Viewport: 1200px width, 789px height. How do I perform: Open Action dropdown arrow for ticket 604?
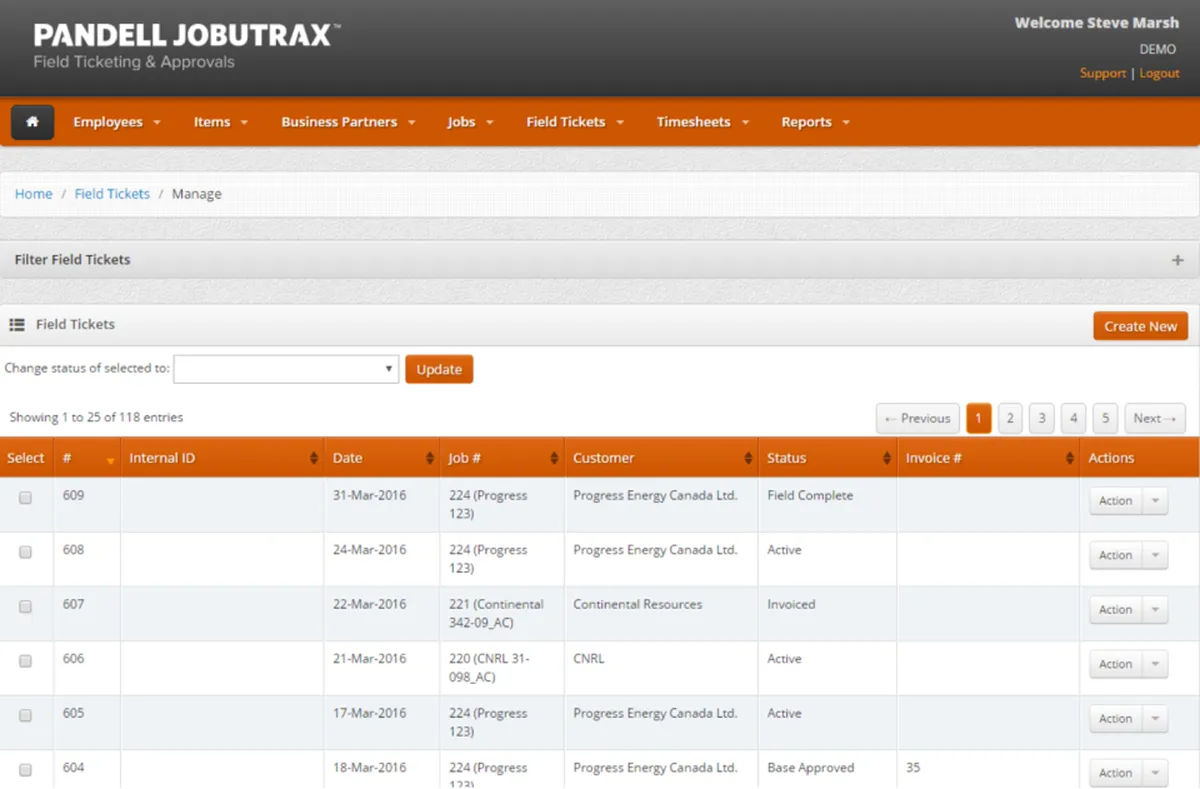coord(1155,773)
